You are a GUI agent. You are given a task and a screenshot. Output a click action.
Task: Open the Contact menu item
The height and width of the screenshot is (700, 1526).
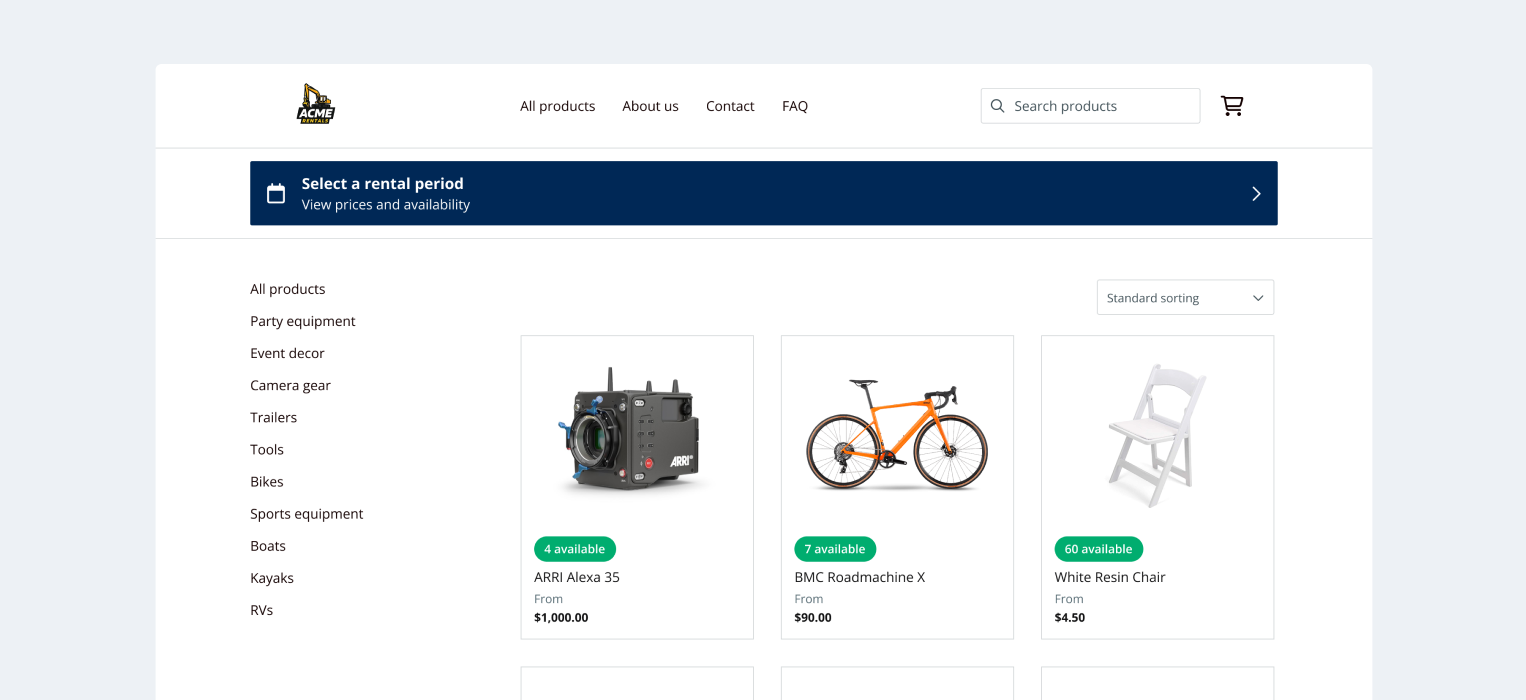[730, 106]
